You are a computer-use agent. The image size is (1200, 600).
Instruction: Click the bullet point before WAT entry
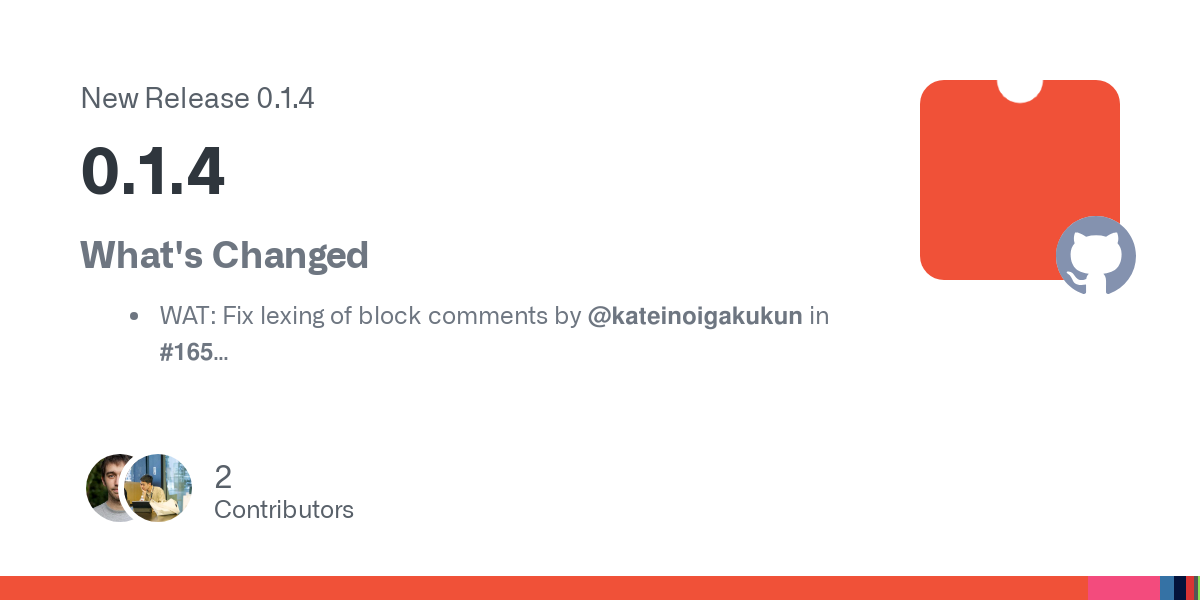click(x=134, y=317)
